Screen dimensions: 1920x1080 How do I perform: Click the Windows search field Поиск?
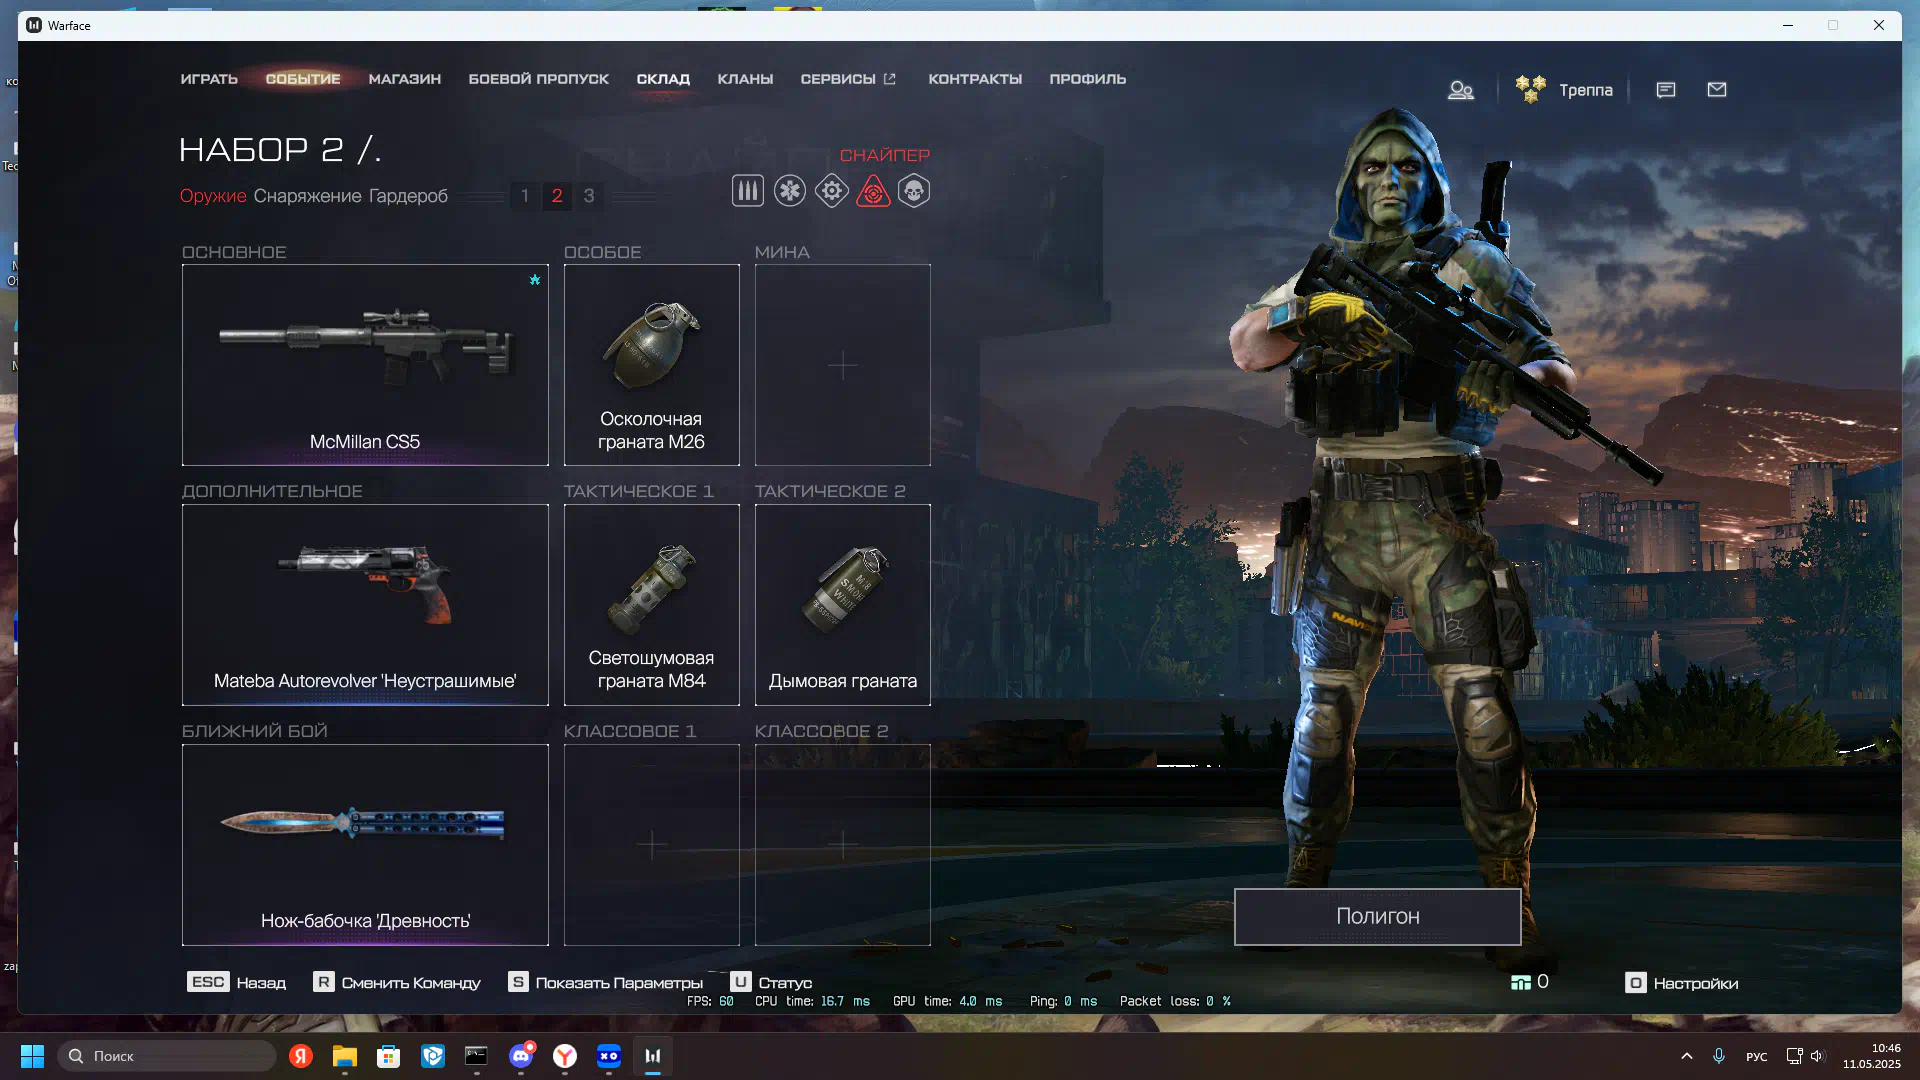click(167, 1056)
